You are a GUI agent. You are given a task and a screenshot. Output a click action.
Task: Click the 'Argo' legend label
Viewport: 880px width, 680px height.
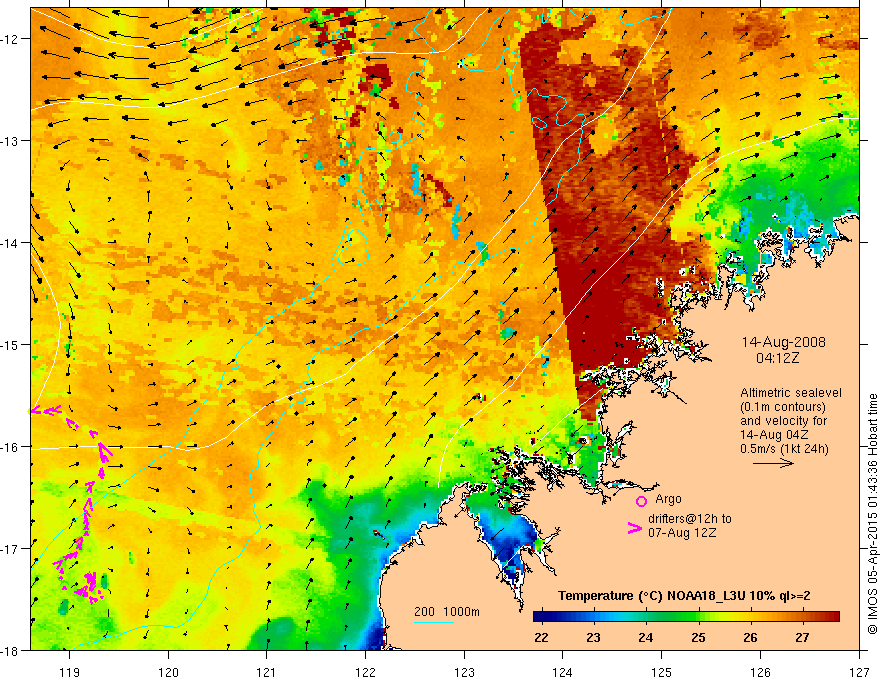click(668, 499)
